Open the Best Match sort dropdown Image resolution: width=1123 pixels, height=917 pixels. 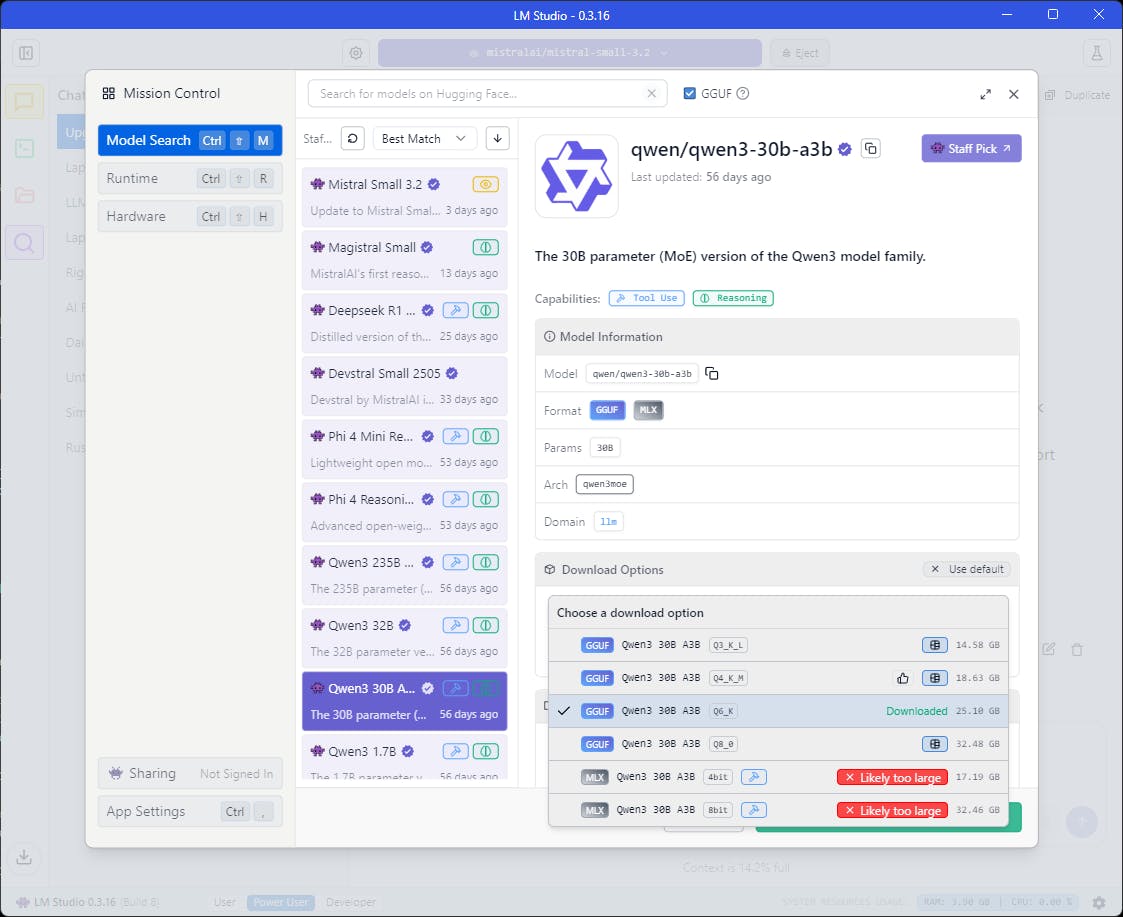point(425,138)
